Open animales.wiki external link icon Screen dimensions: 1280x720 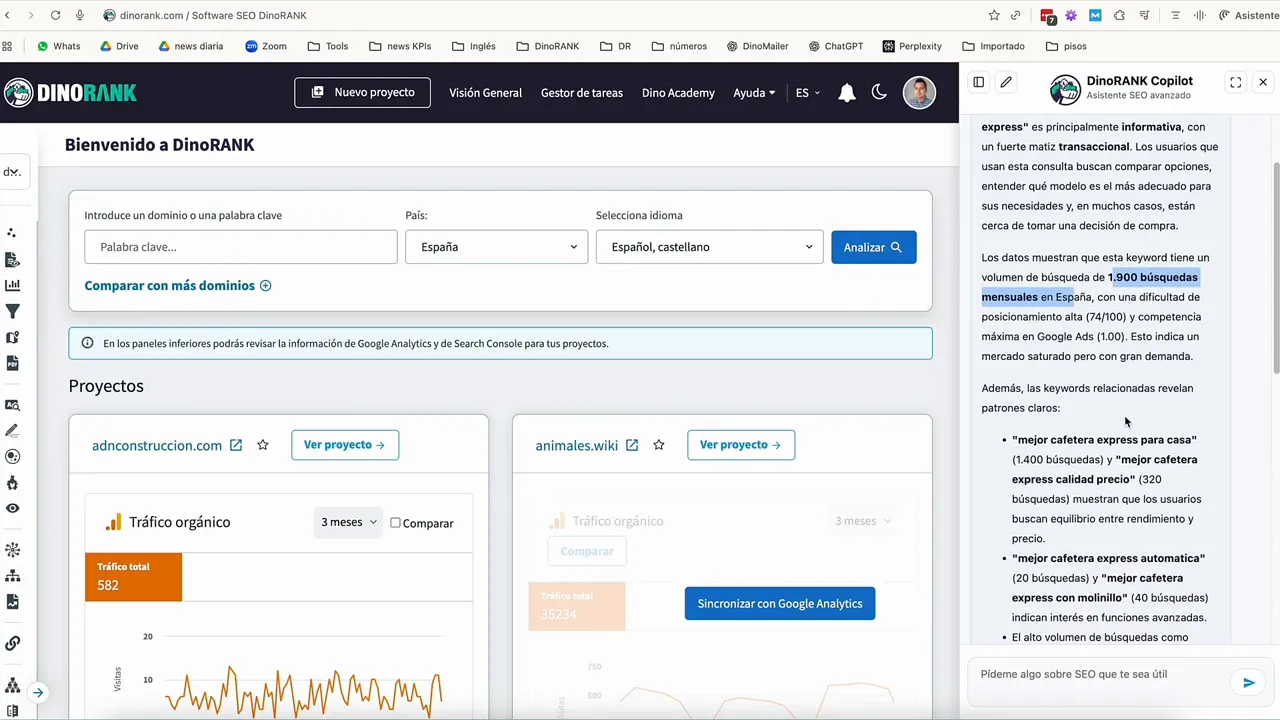click(632, 445)
